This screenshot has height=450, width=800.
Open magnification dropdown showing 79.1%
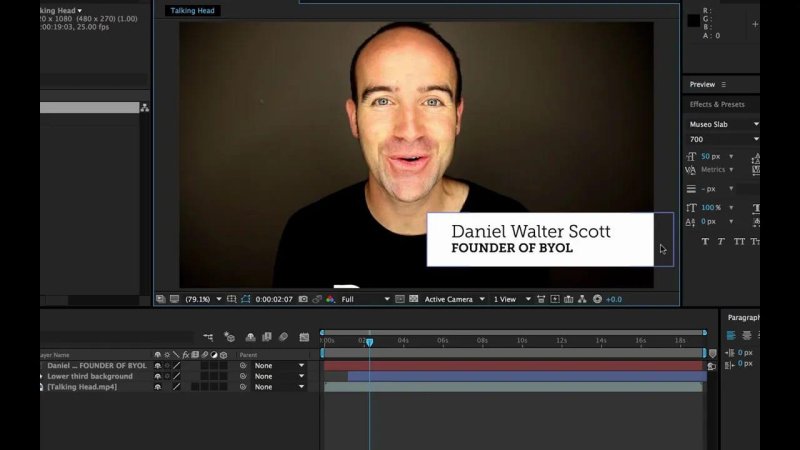click(x=203, y=299)
